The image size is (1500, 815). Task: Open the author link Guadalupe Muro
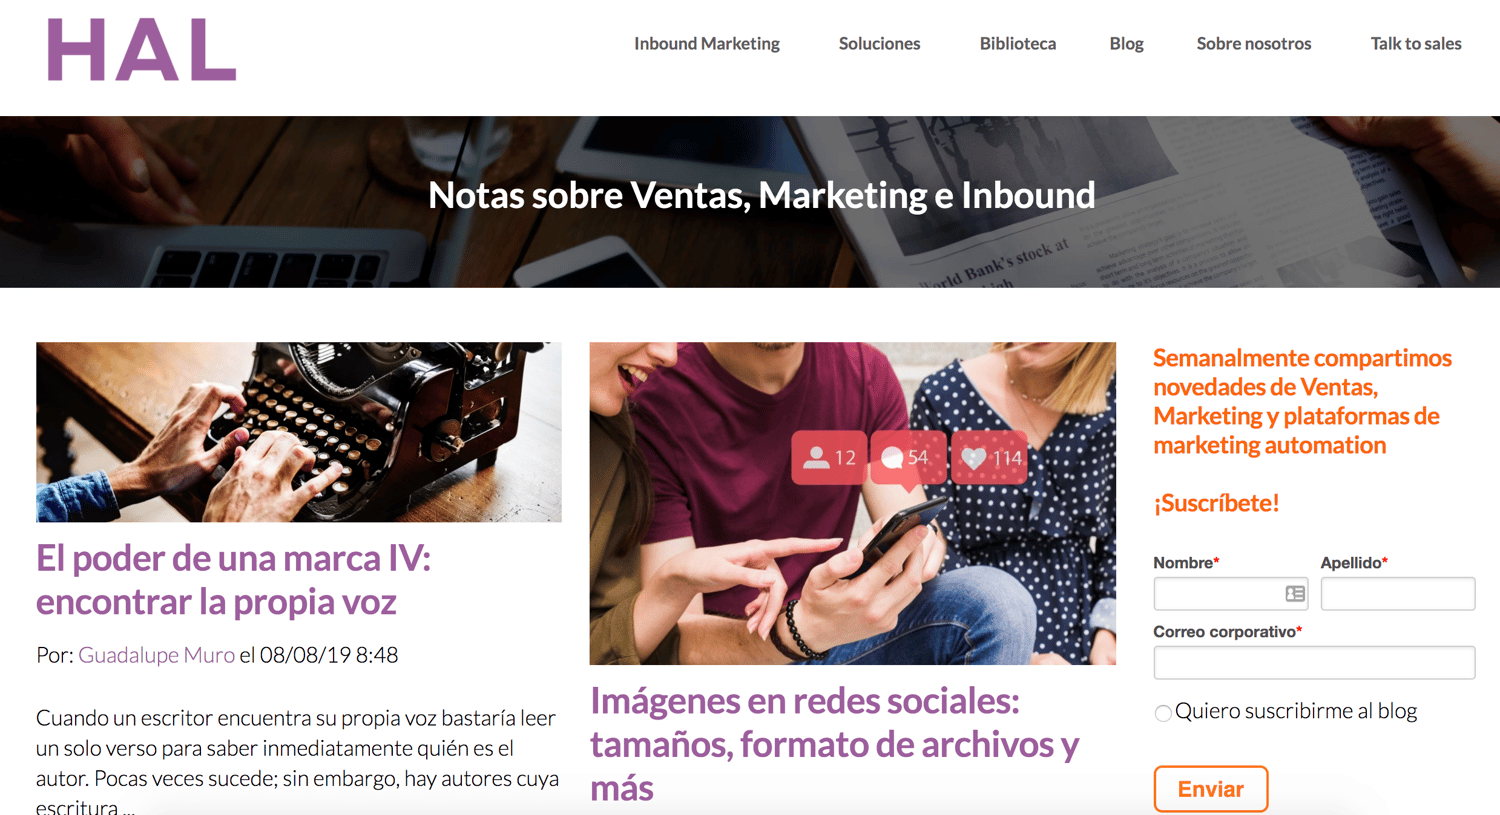(x=157, y=655)
